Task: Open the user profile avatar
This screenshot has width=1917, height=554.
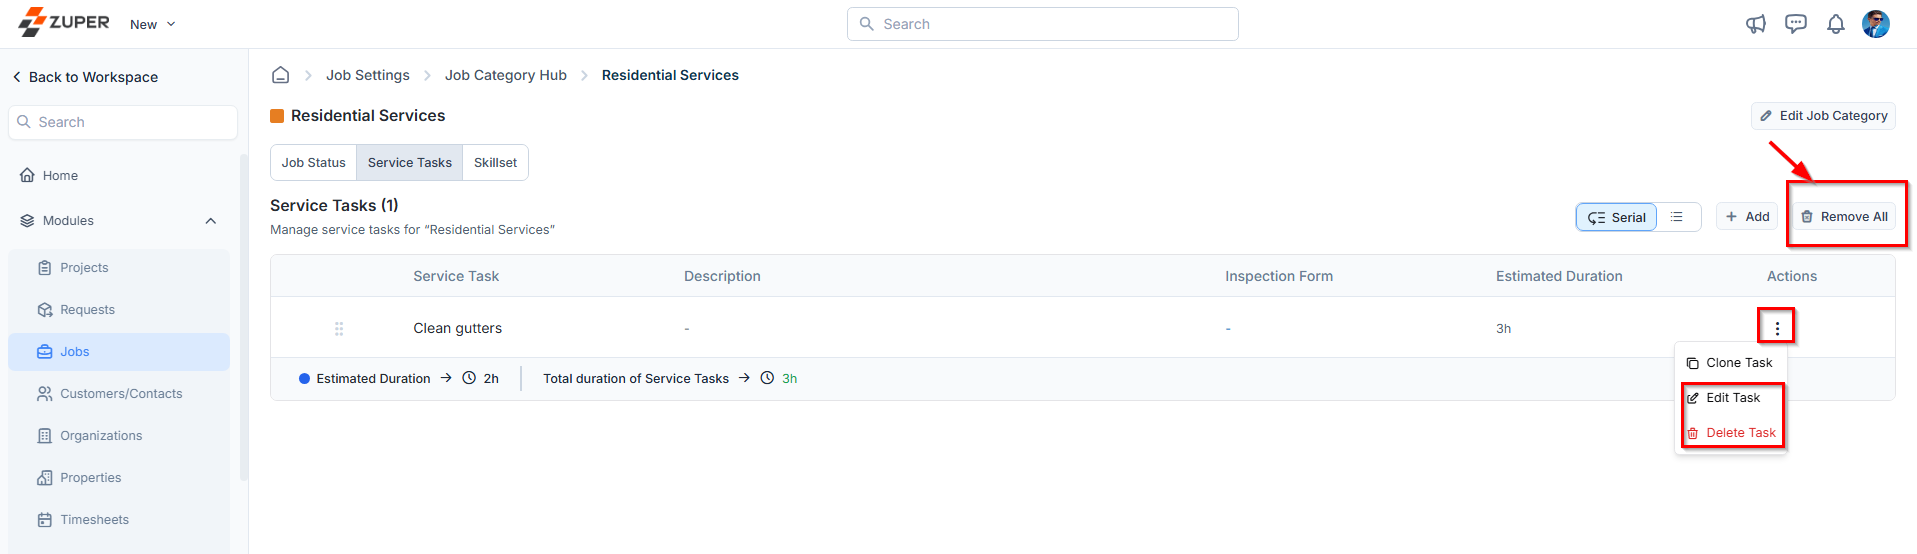Action: 1876,24
